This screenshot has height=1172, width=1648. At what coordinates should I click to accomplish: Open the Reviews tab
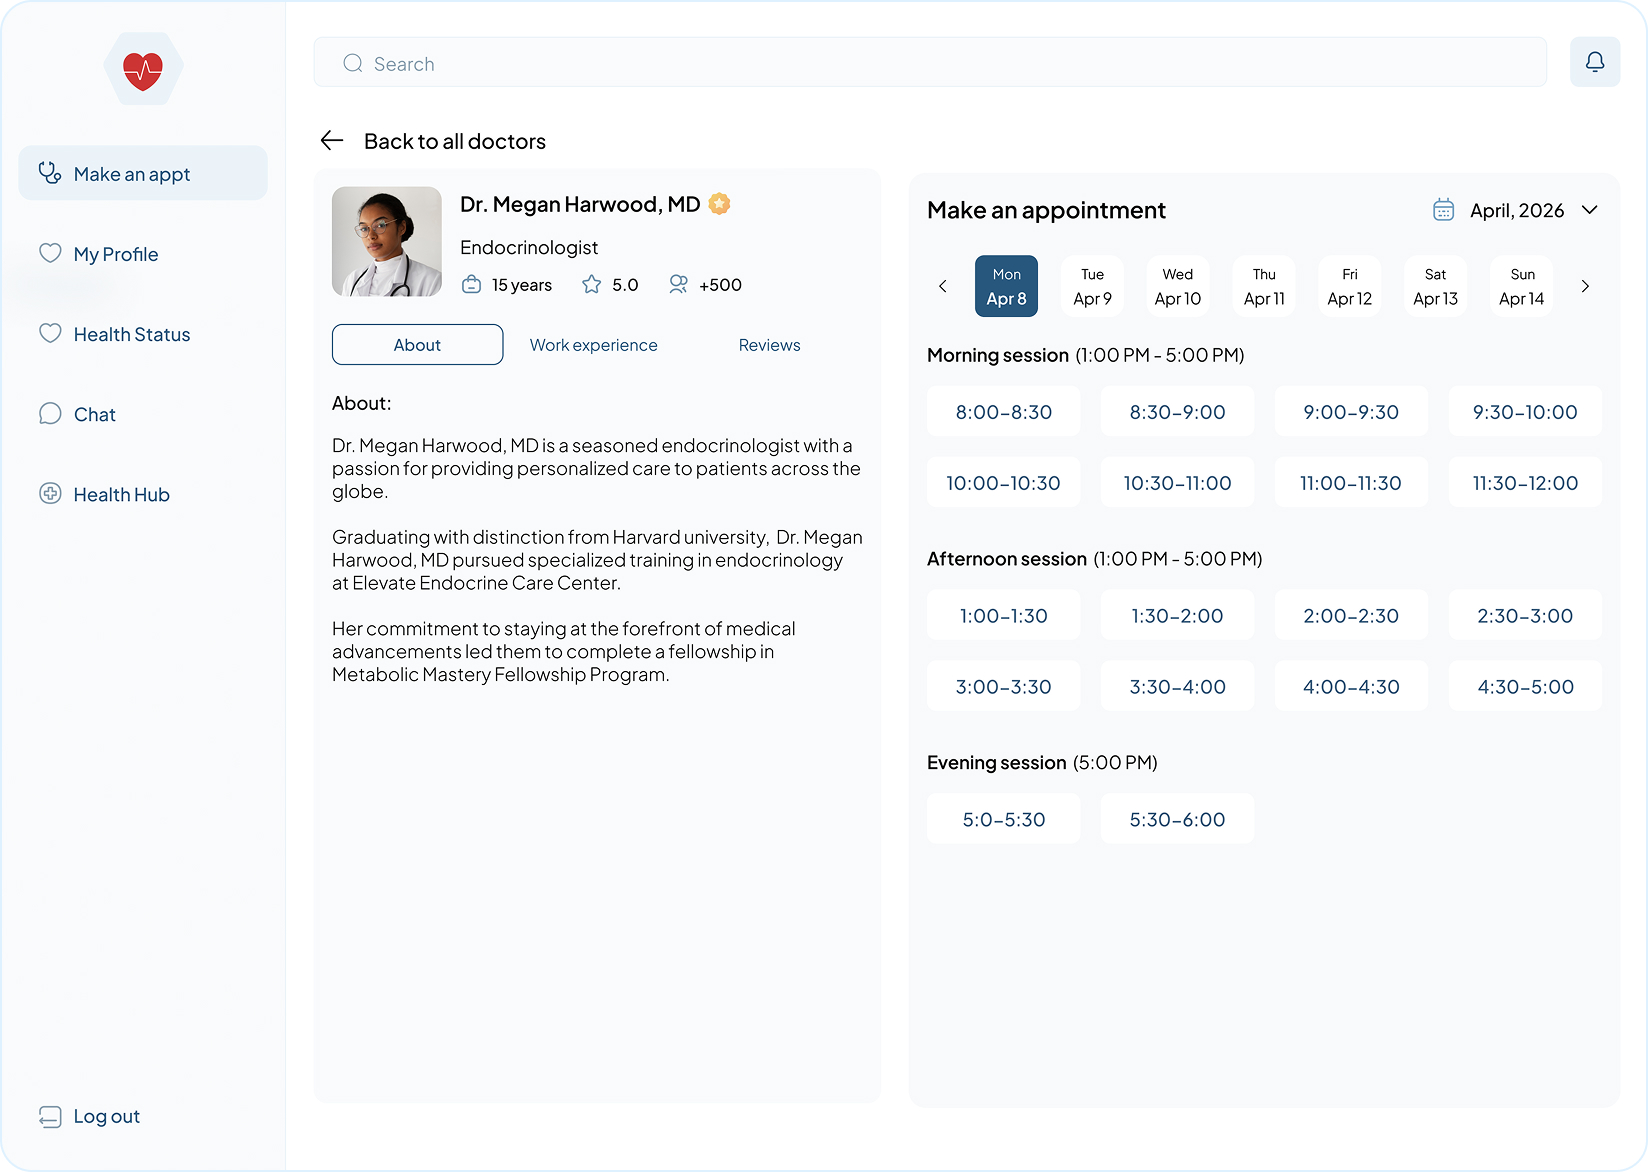(x=769, y=344)
